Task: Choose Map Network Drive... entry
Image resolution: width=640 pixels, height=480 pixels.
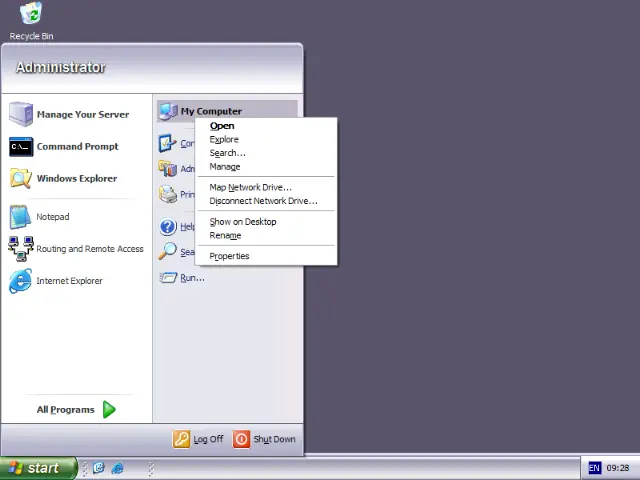Action: pos(266,187)
